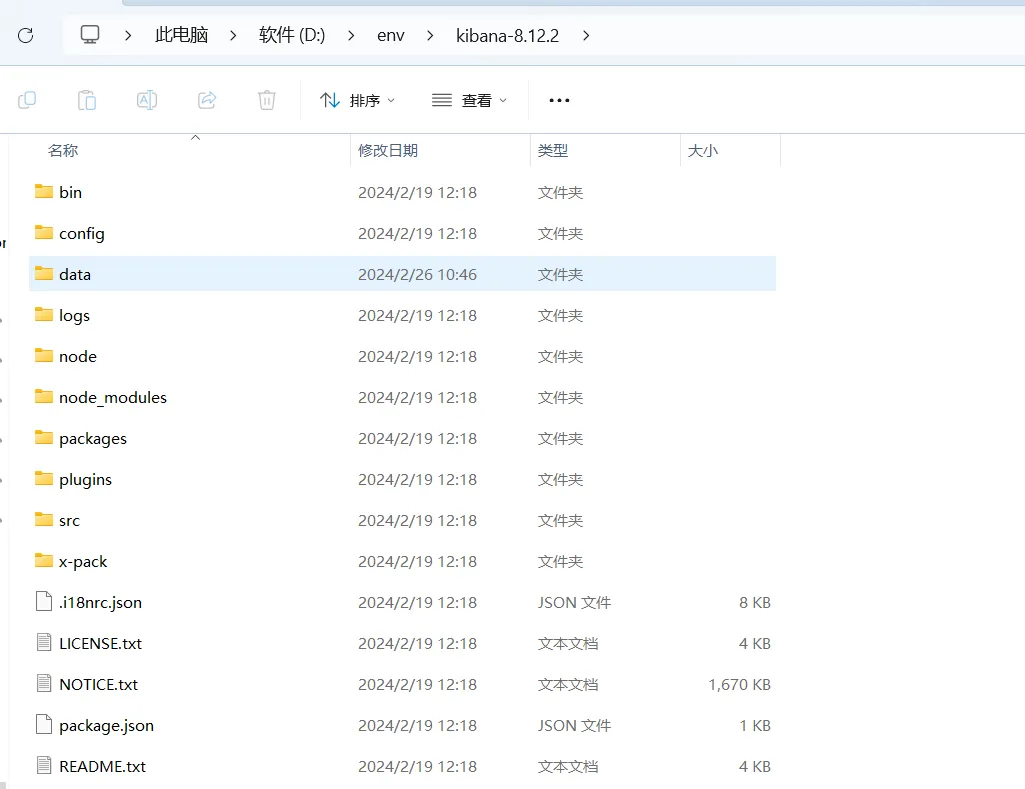The height and width of the screenshot is (789, 1025).
Task: Click 文件夹 type in the data row
Action: [x=560, y=275]
